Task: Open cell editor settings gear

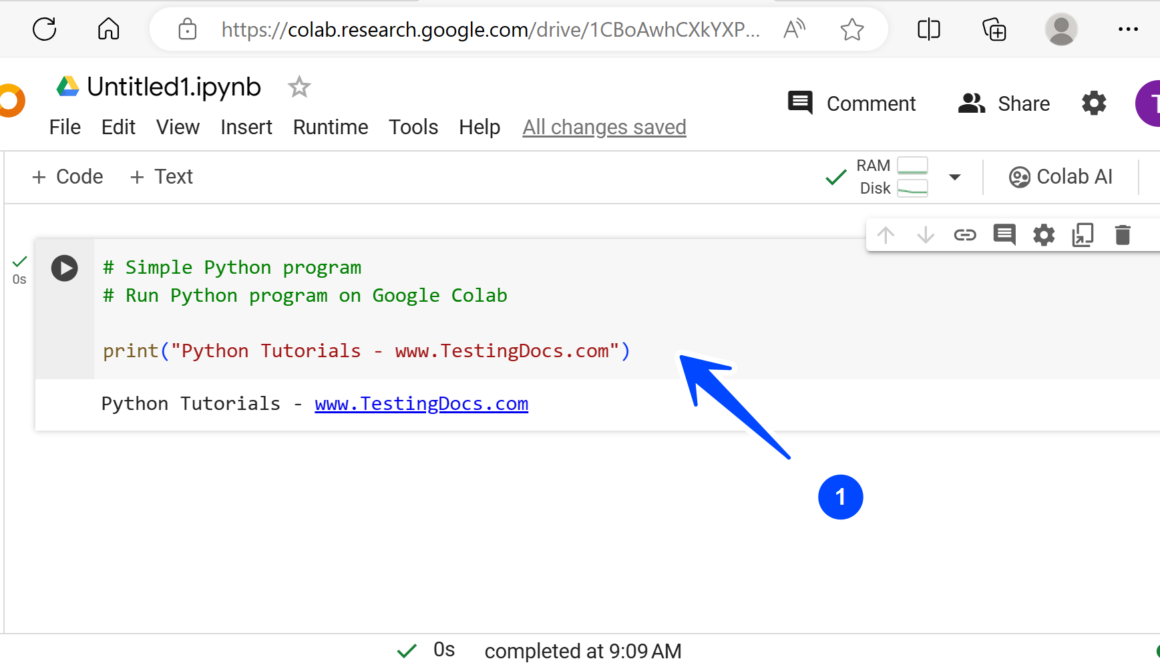Action: [1043, 235]
